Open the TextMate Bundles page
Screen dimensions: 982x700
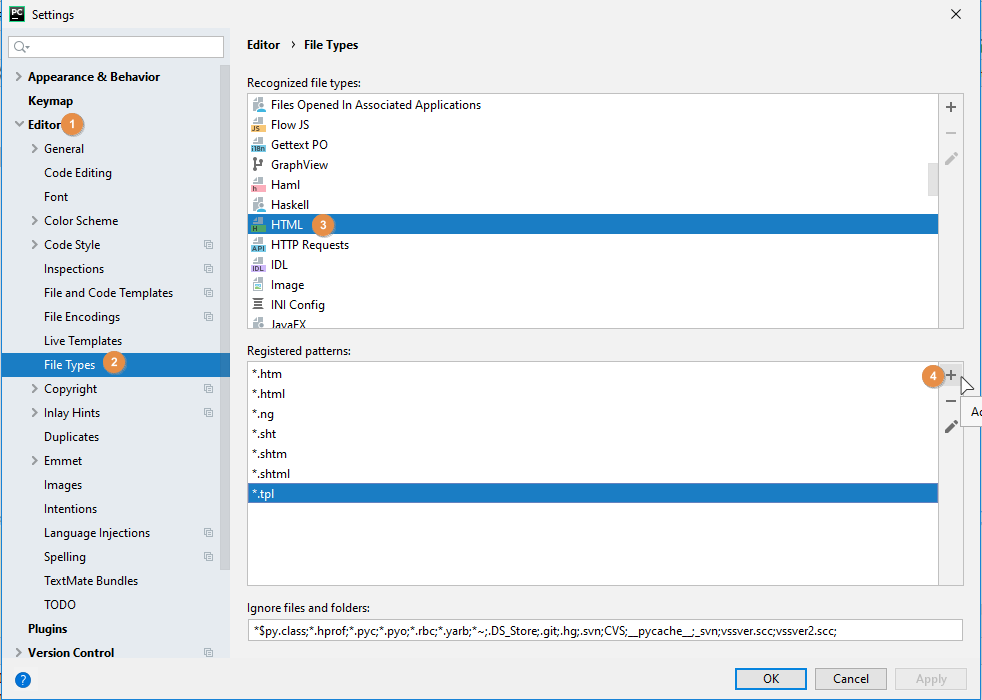(91, 580)
